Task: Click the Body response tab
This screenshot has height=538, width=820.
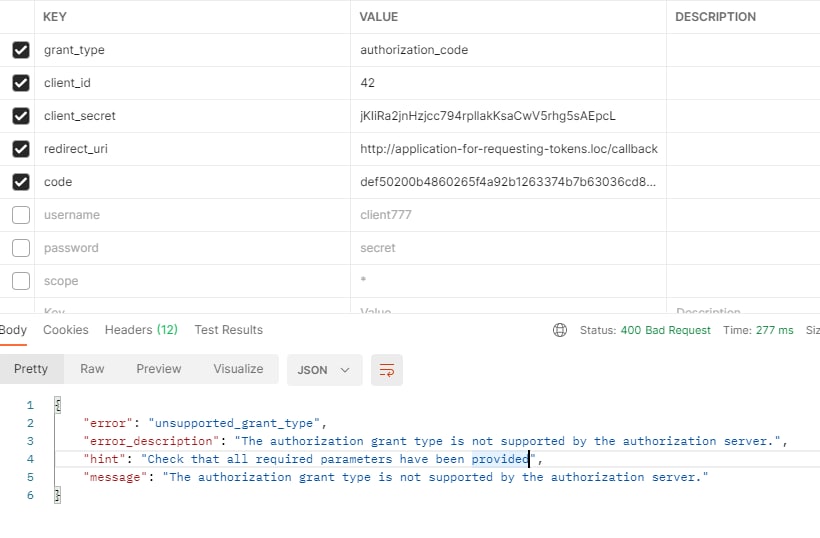Action: [13, 330]
